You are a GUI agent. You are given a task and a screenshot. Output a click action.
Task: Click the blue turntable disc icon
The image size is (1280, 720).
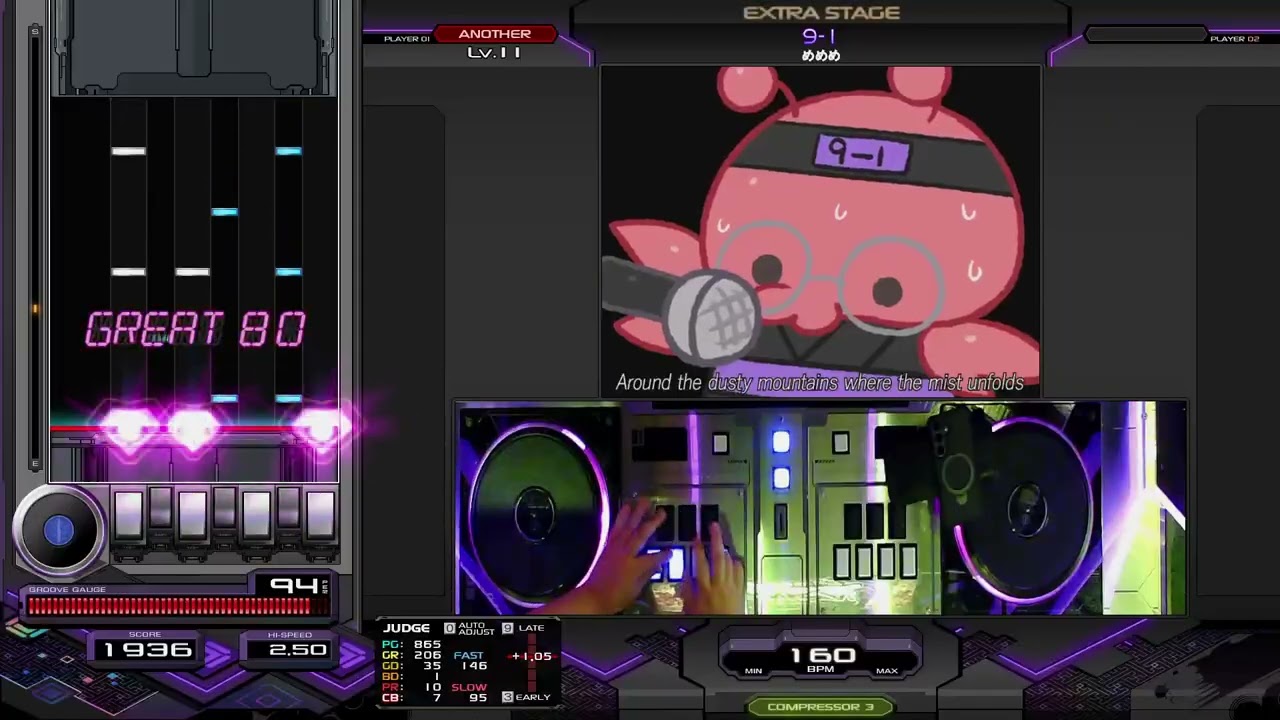(x=59, y=531)
